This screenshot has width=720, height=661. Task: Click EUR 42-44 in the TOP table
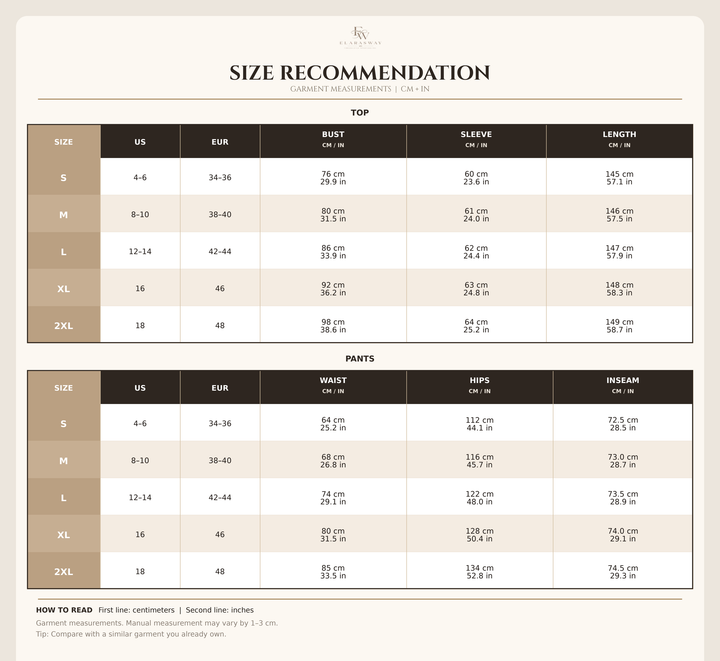coord(220,252)
